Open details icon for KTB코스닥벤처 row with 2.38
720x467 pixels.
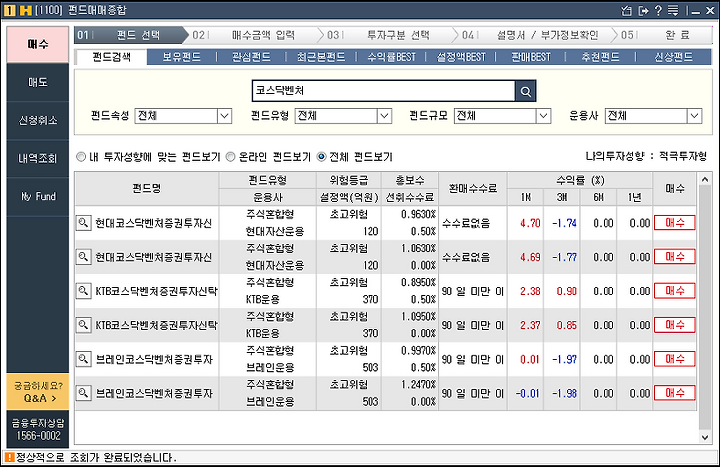[x=83, y=291]
